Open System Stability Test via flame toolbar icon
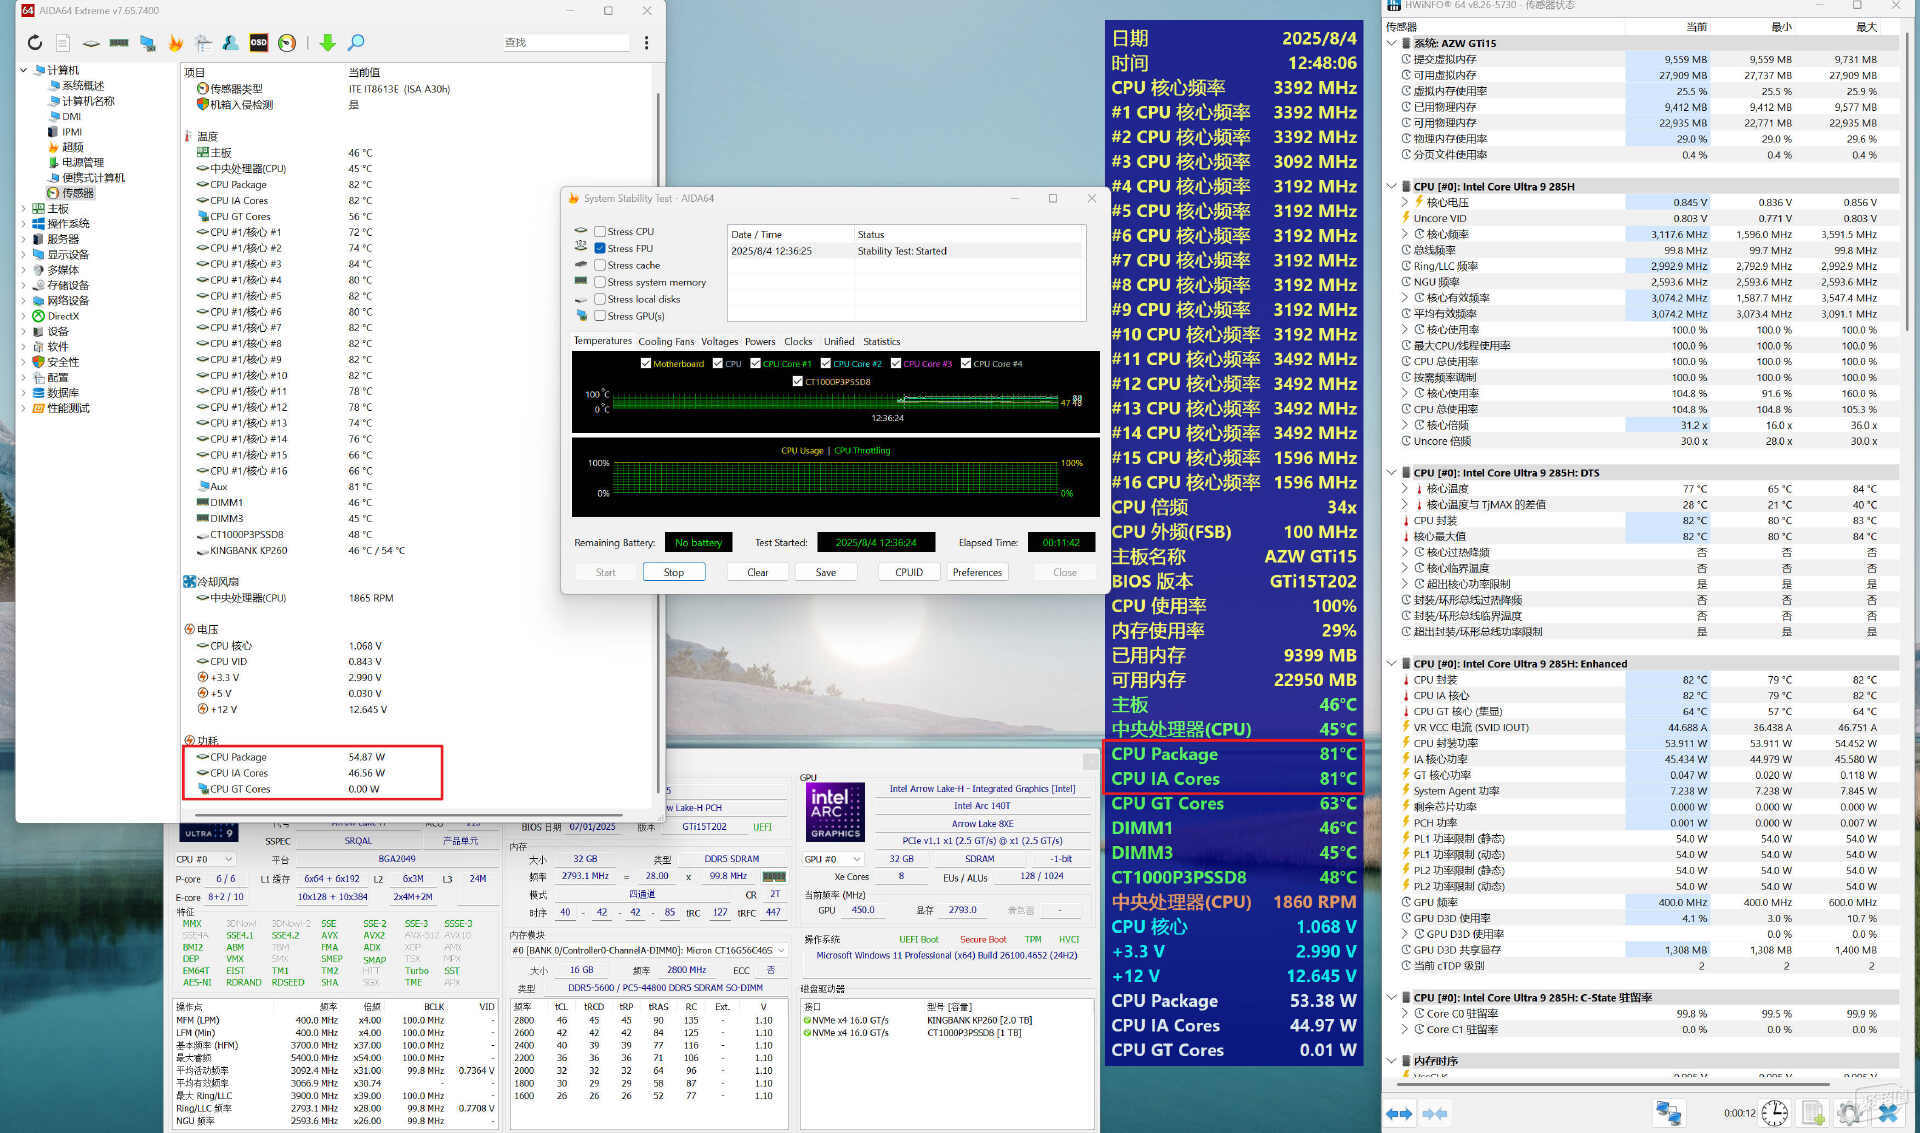Viewport: 1920px width, 1133px height. [175, 42]
